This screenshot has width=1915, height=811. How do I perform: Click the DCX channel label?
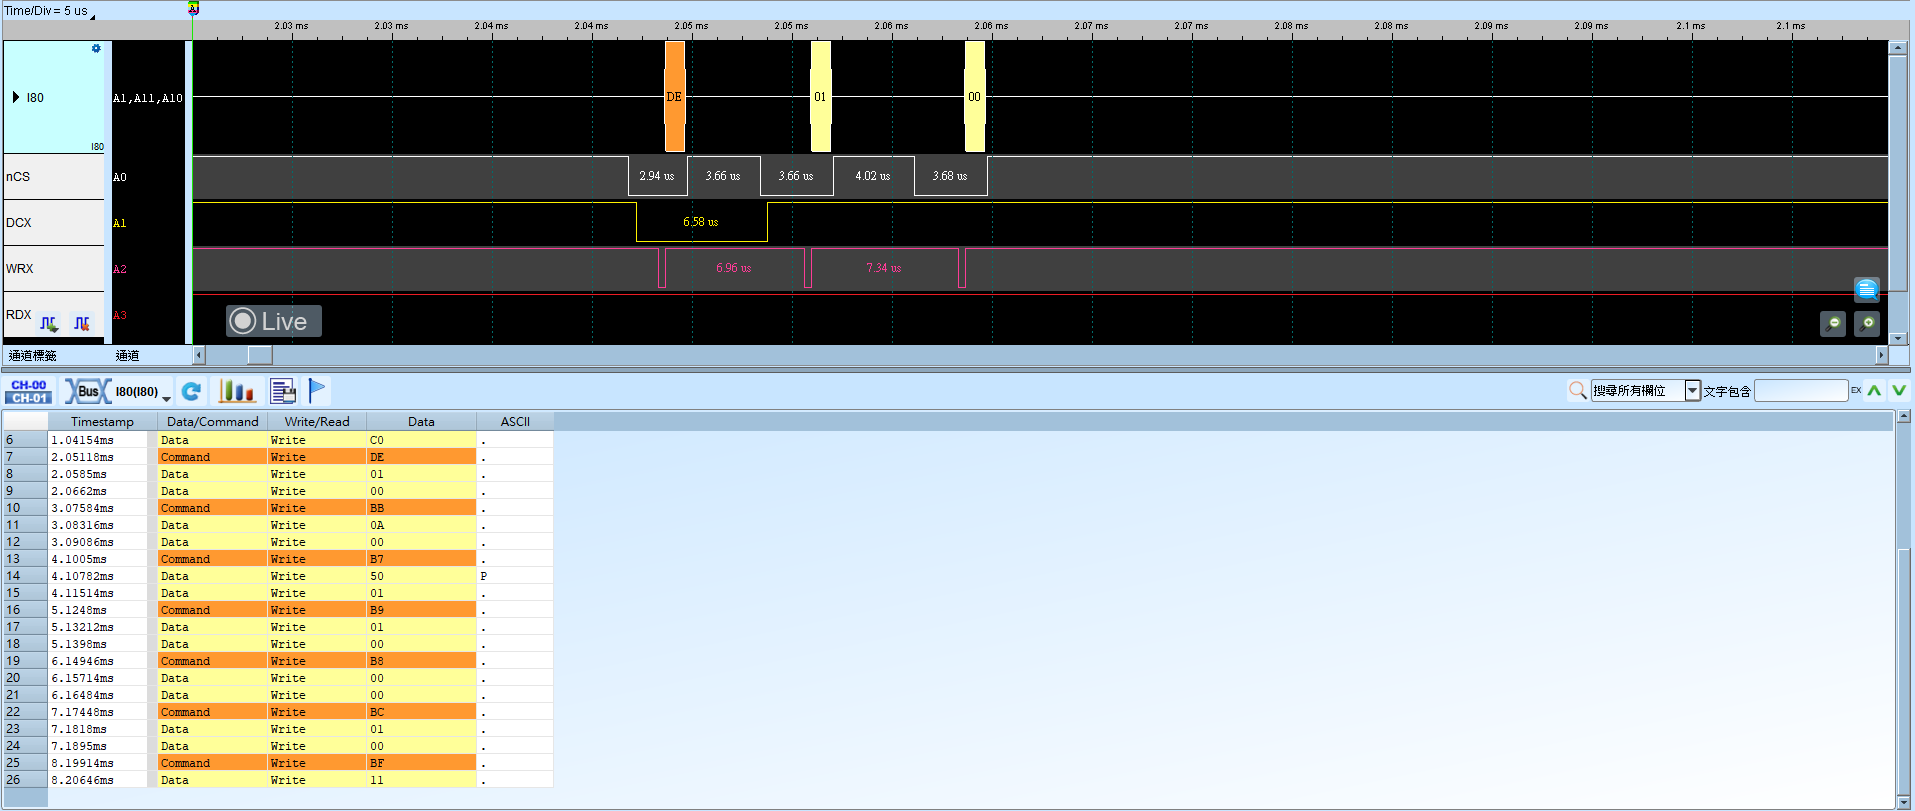19,223
